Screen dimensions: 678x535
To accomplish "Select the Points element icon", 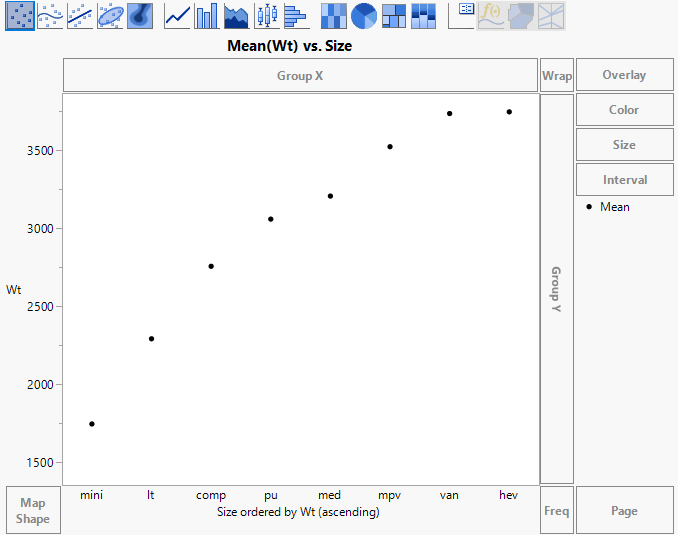I will point(20,15).
